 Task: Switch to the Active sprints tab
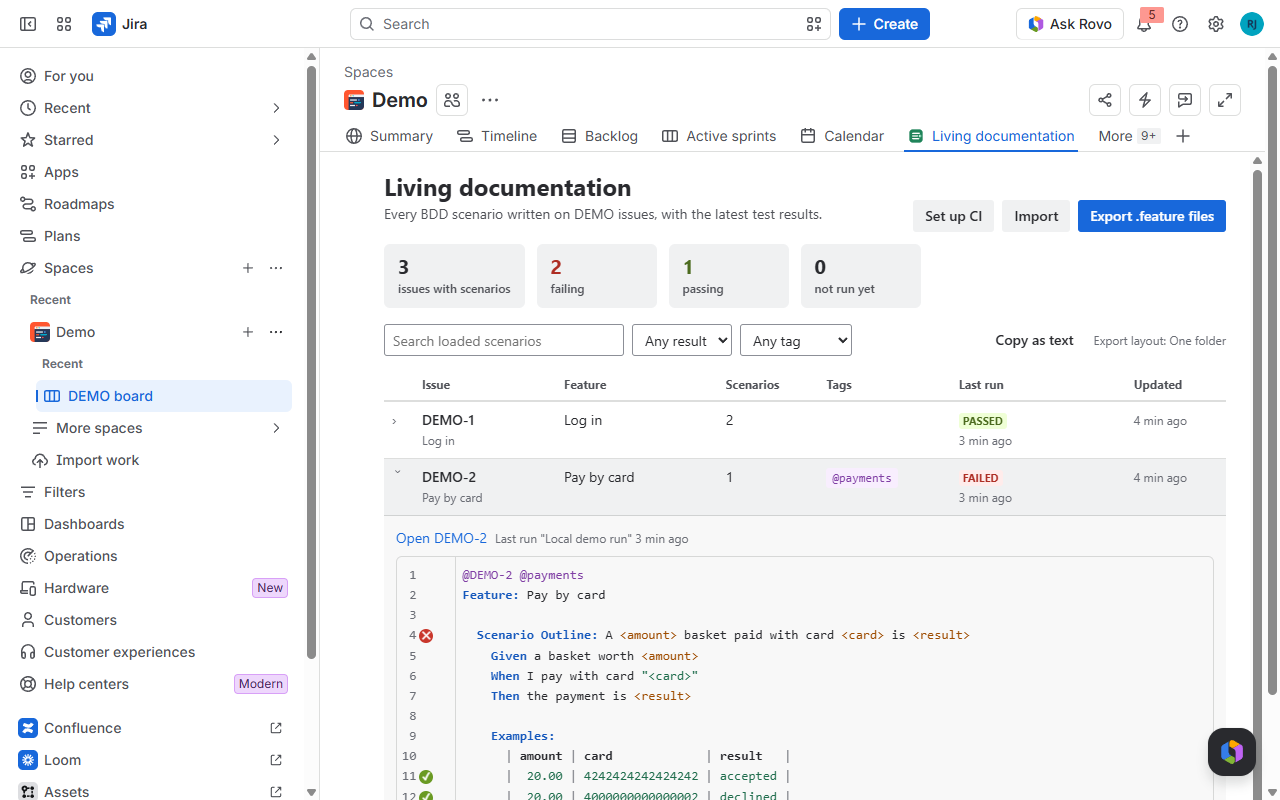tap(719, 136)
